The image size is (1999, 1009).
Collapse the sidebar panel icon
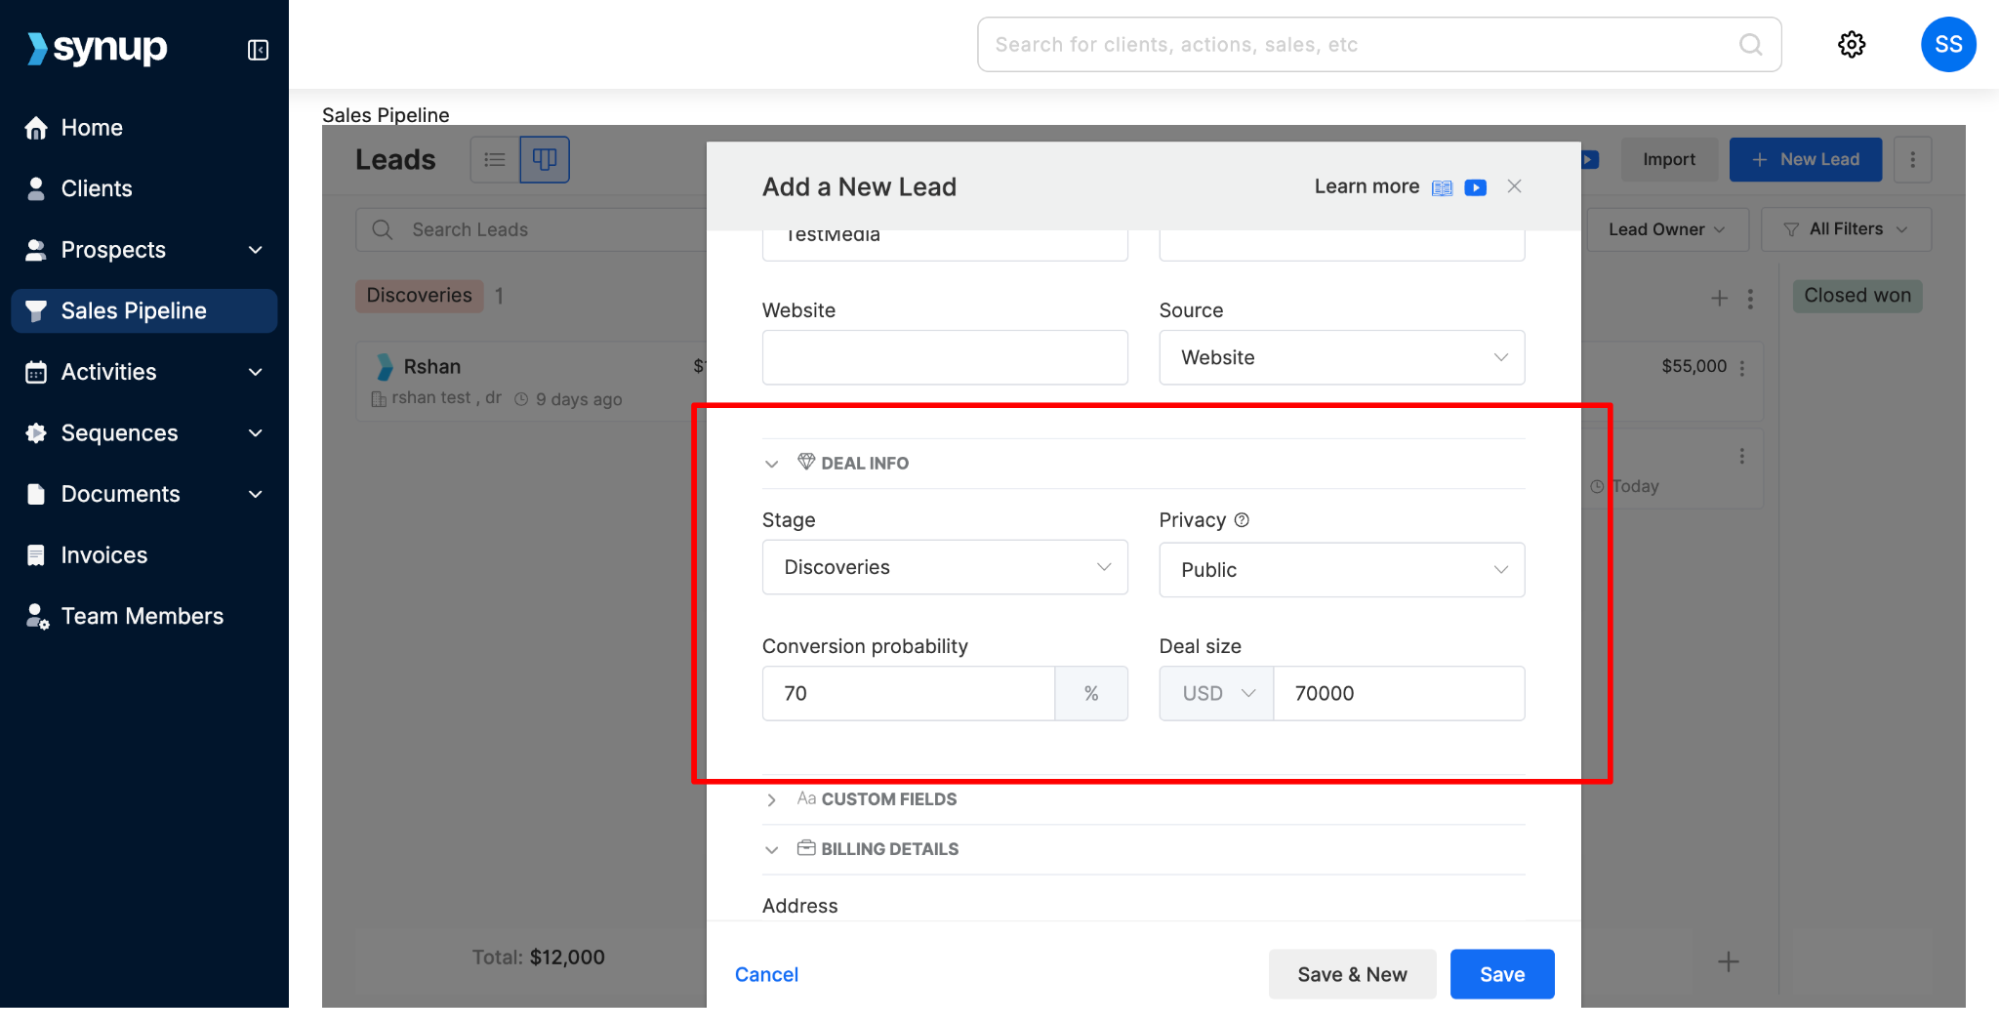pyautogui.click(x=258, y=50)
